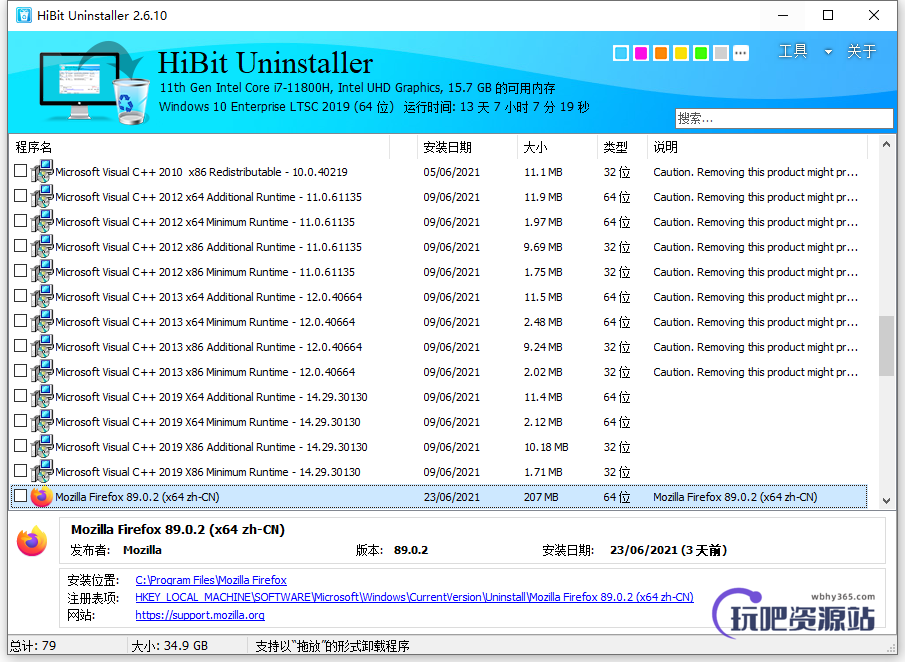Sort list by 安装日期 column header
The image size is (905, 662).
point(467,147)
